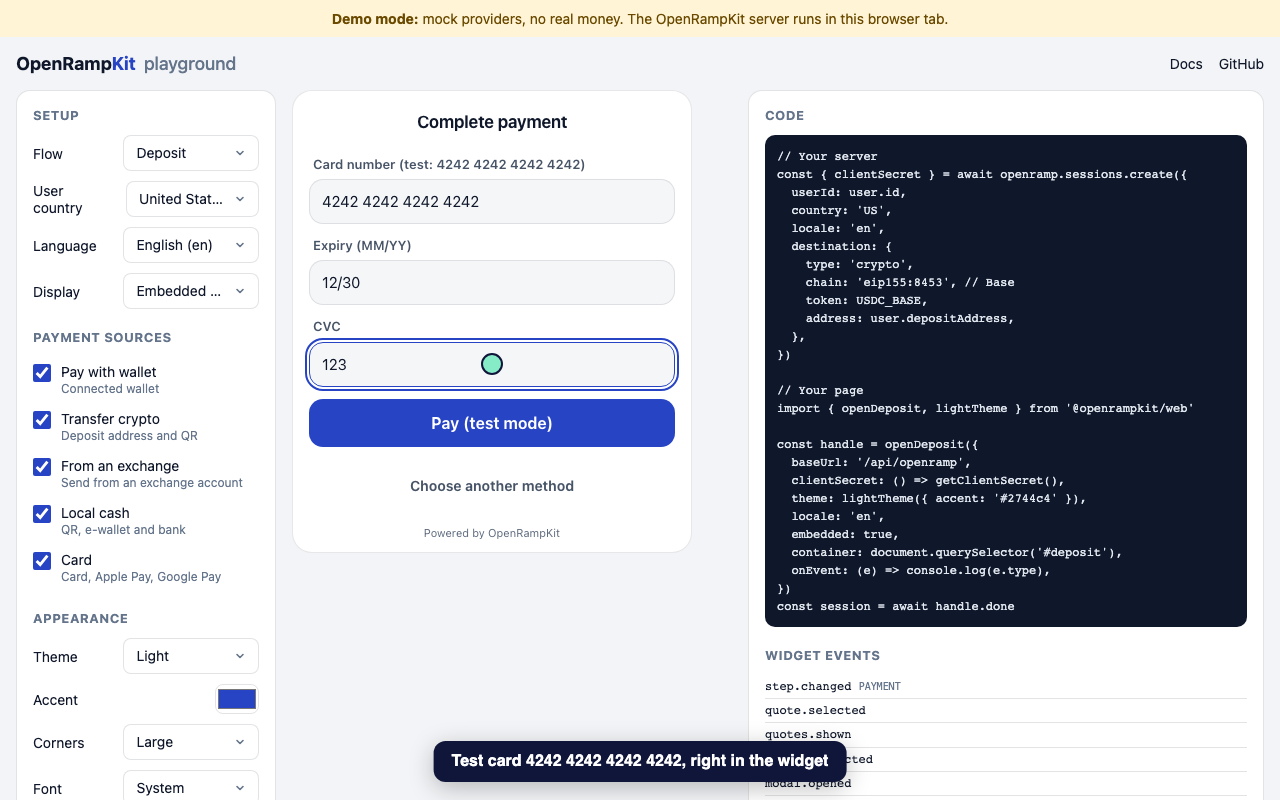The height and width of the screenshot is (800, 1280).
Task: Click the Powered by OpenRampKit text
Action: [492, 533]
